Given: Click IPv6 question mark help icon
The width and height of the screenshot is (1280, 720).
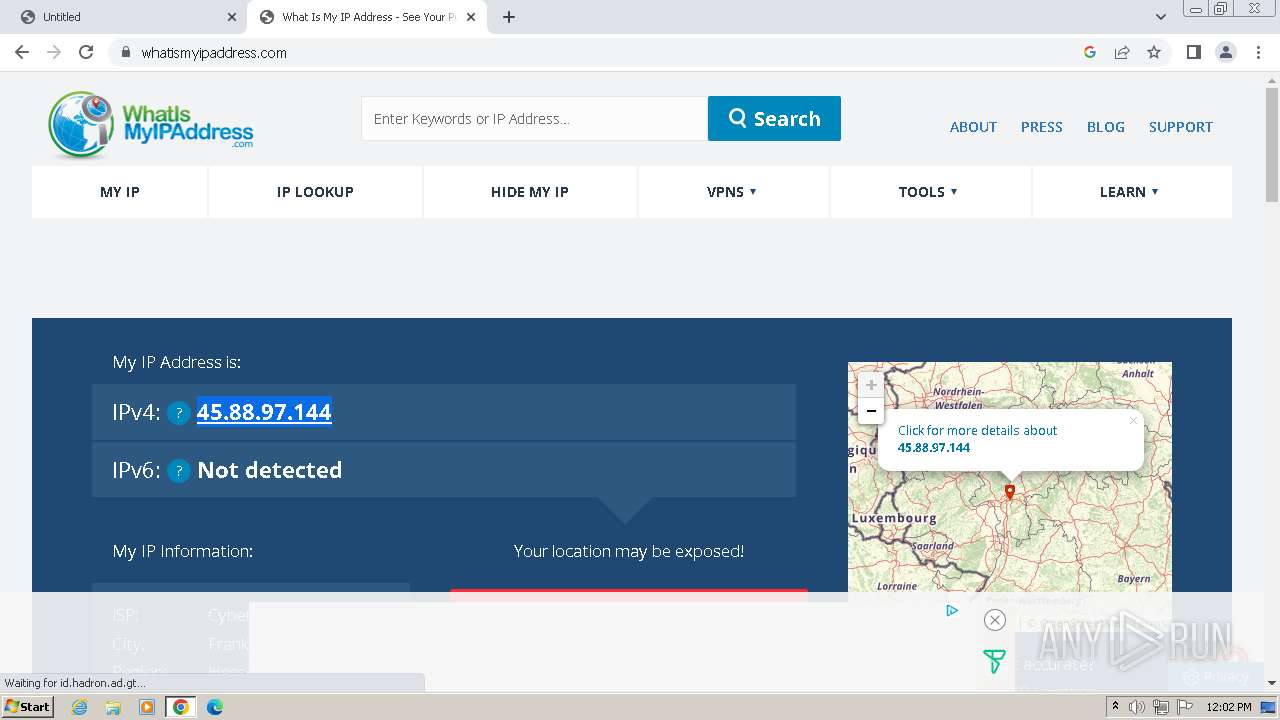Looking at the screenshot, I should tap(179, 471).
